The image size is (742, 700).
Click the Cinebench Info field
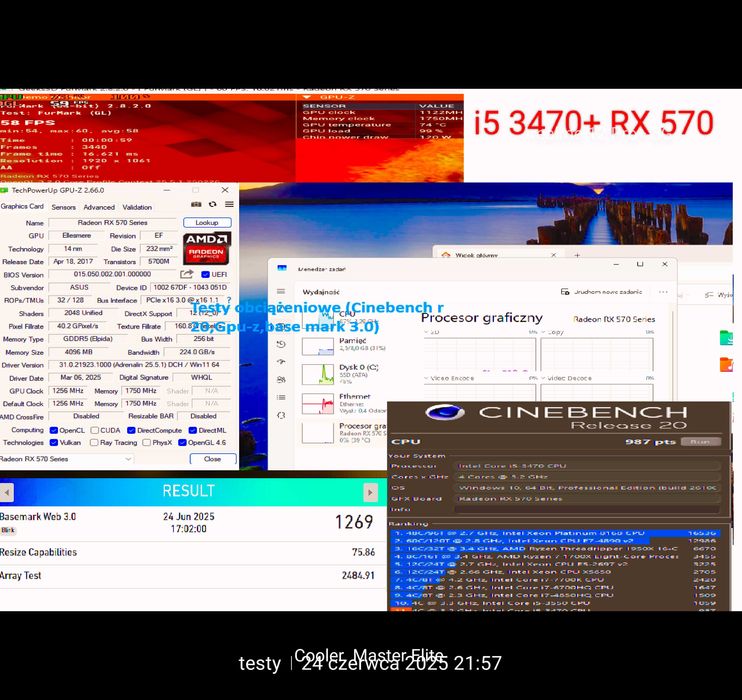(587, 509)
